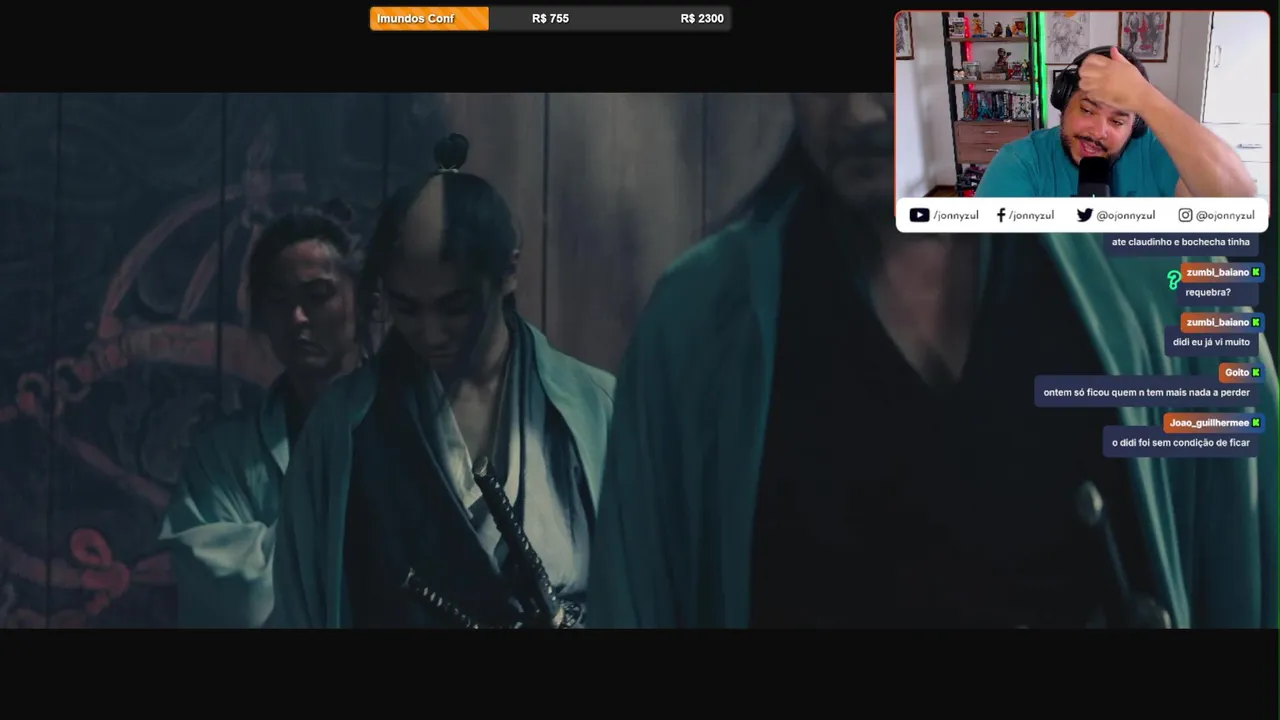Click the Facebook logo icon

tap(1001, 215)
